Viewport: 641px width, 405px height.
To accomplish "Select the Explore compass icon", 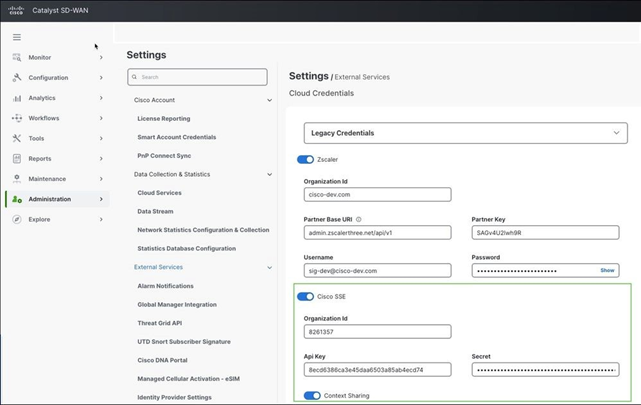I will click(x=17, y=219).
